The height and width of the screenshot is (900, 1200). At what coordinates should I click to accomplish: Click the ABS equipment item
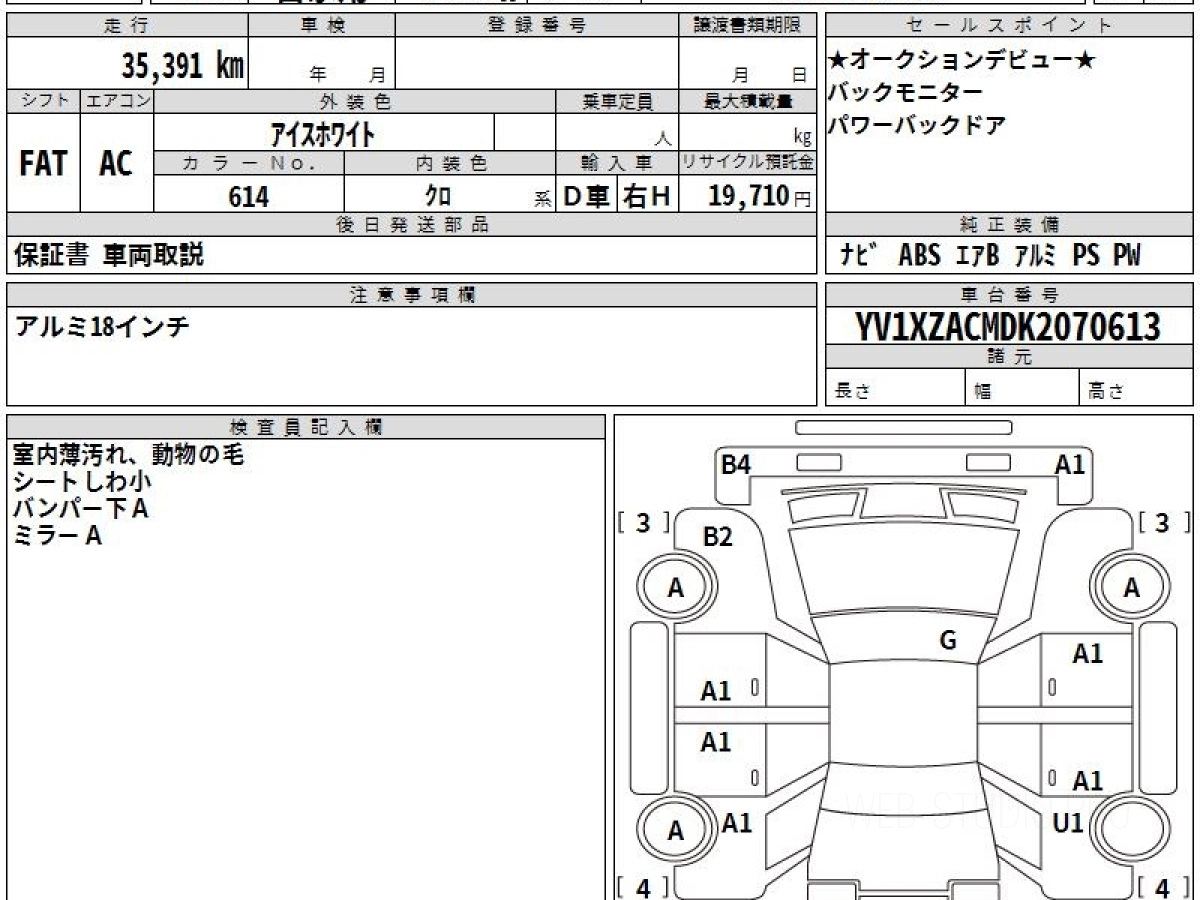coord(918,256)
